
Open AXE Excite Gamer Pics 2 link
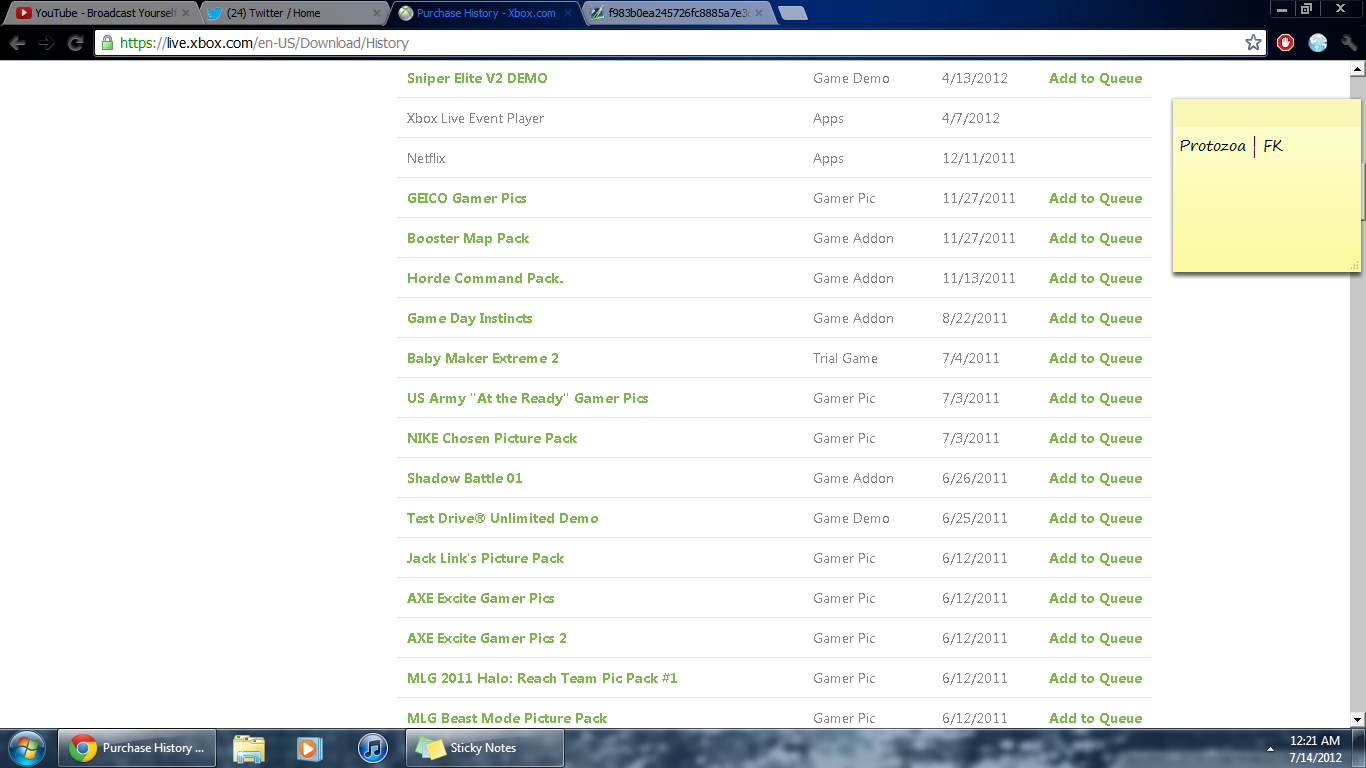tap(487, 638)
